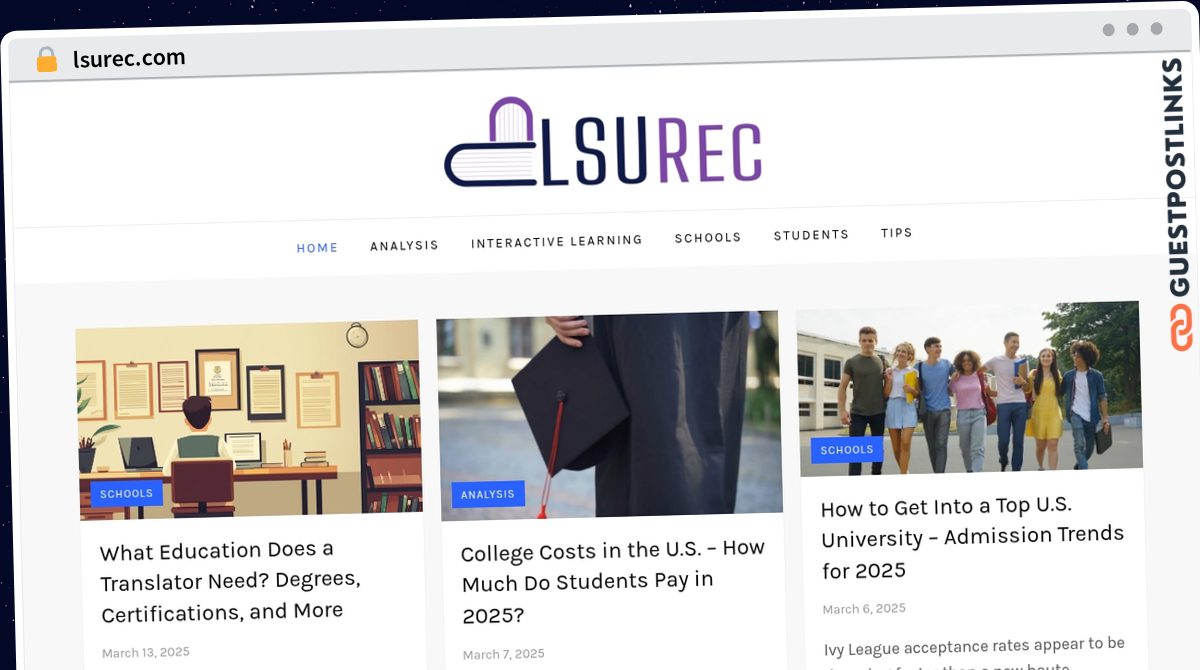
Task: Select the Schools navigation item
Action: click(x=708, y=237)
